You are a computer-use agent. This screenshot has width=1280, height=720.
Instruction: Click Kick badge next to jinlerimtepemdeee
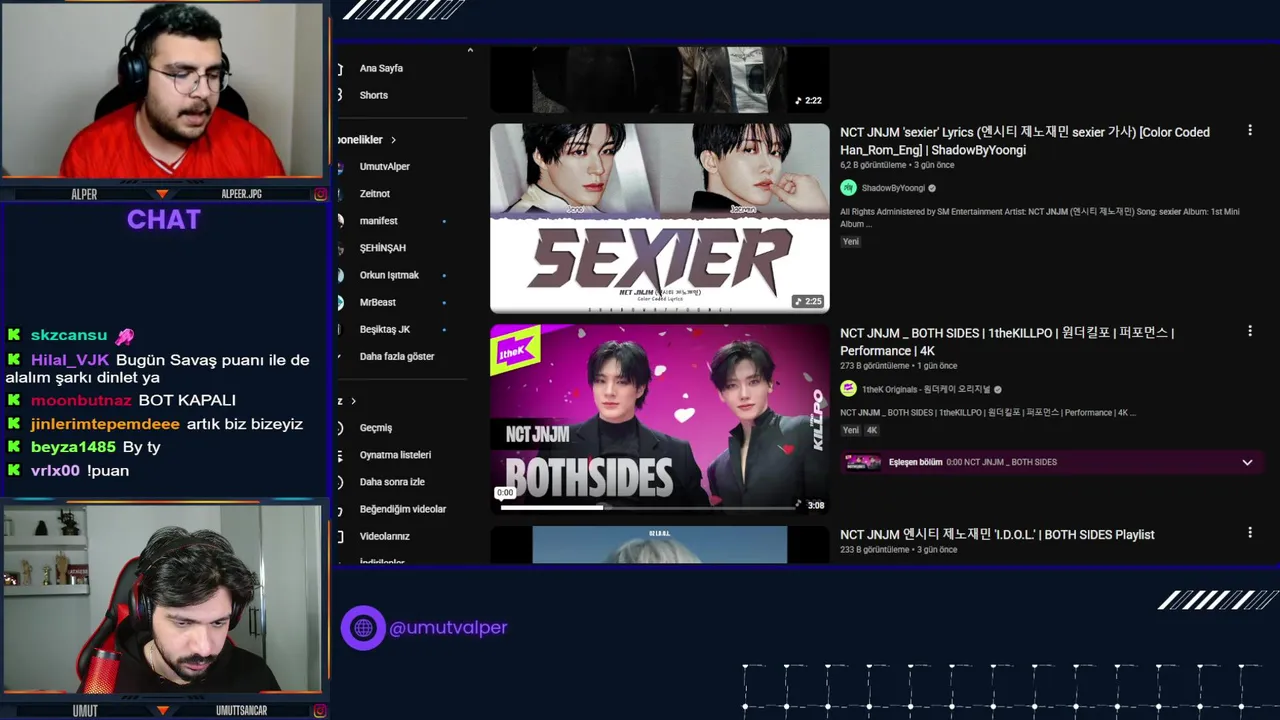pos(14,424)
